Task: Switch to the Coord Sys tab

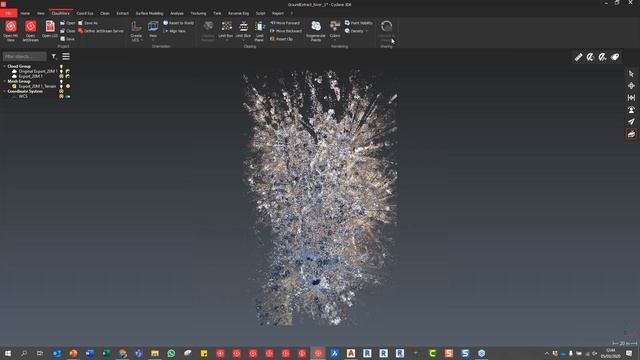Action: click(85, 13)
